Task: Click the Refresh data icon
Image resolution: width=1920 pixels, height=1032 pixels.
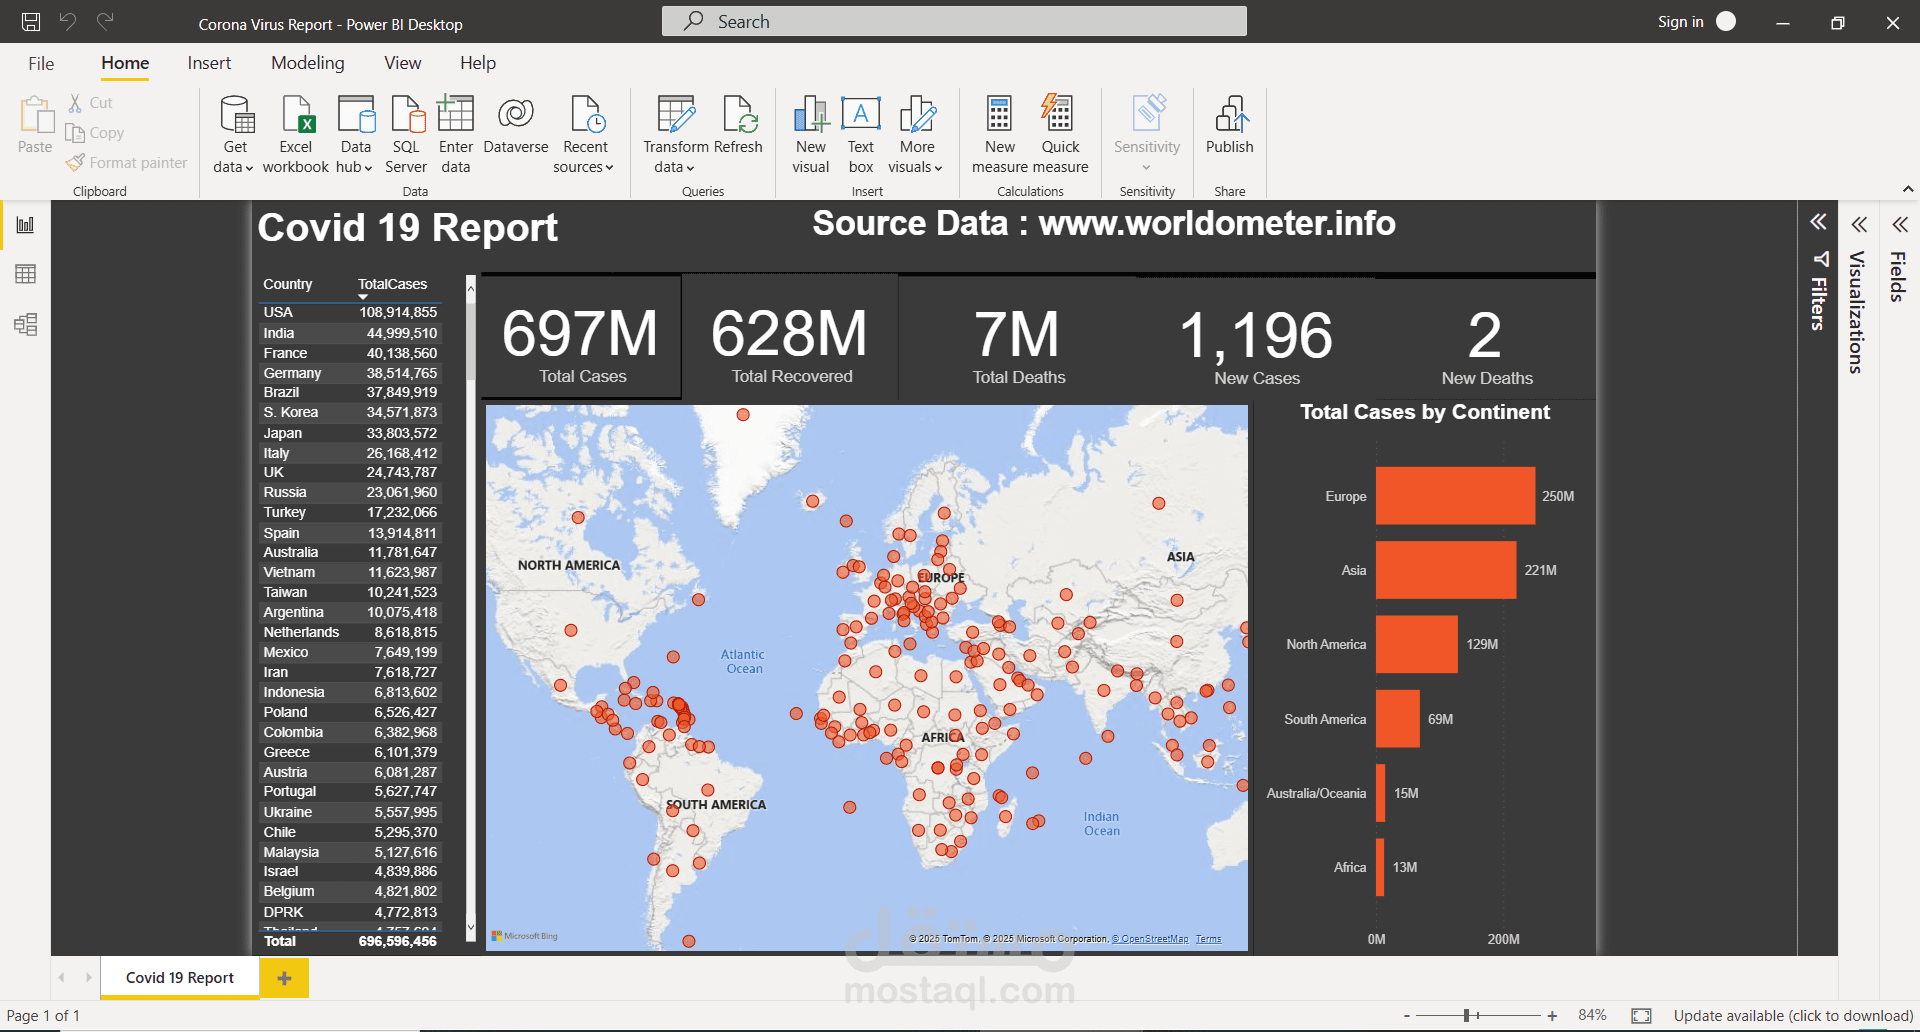Action: click(x=739, y=116)
